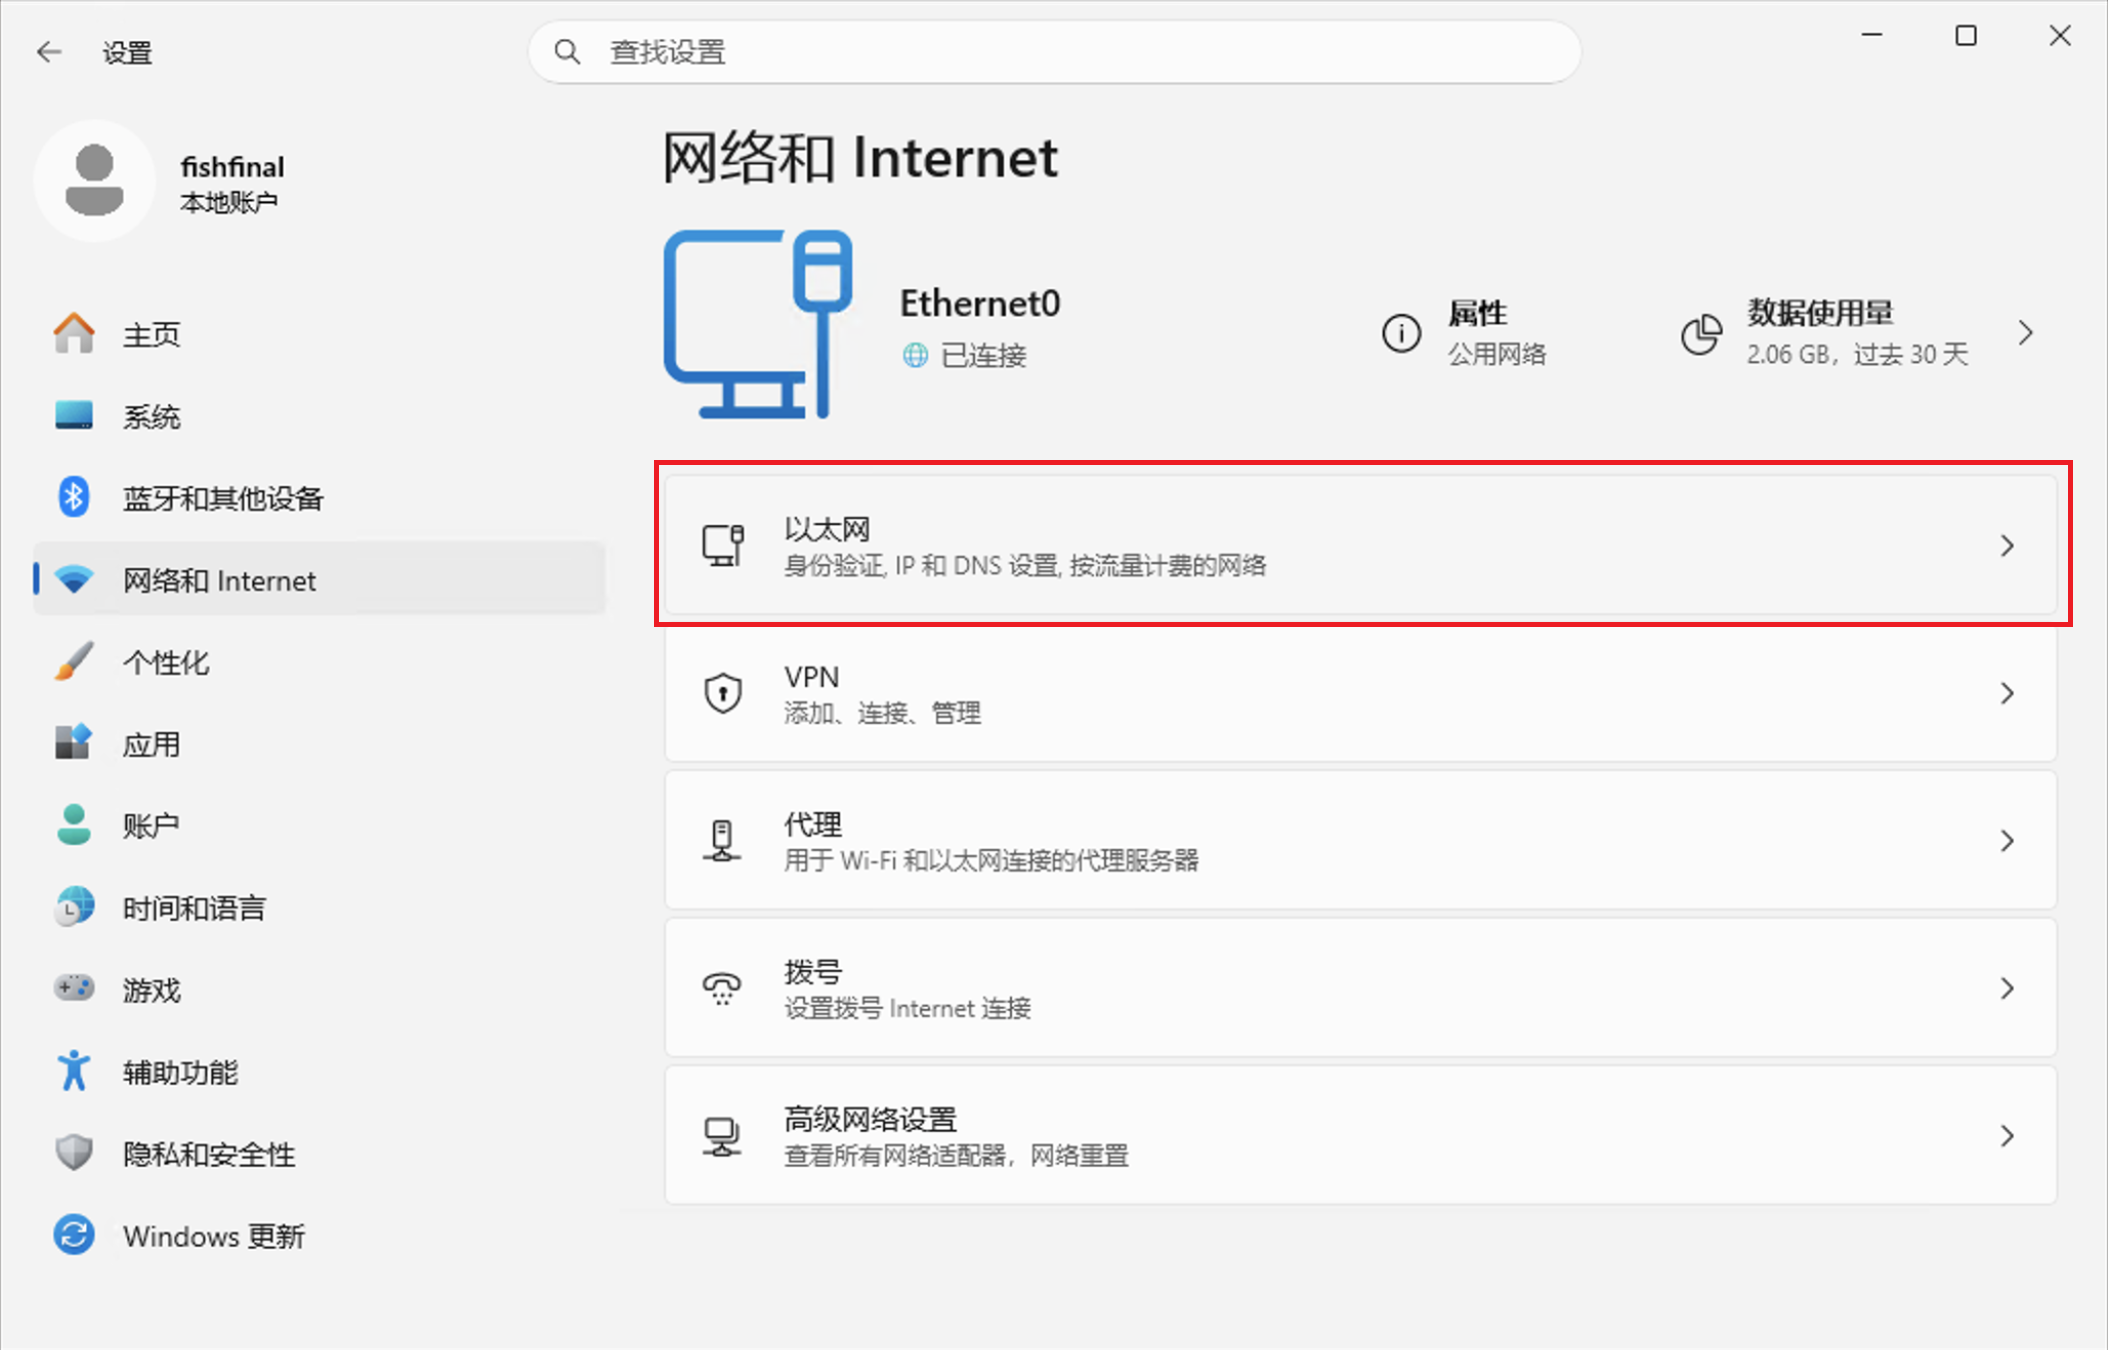Expand the VPN row chevron

tap(2007, 693)
